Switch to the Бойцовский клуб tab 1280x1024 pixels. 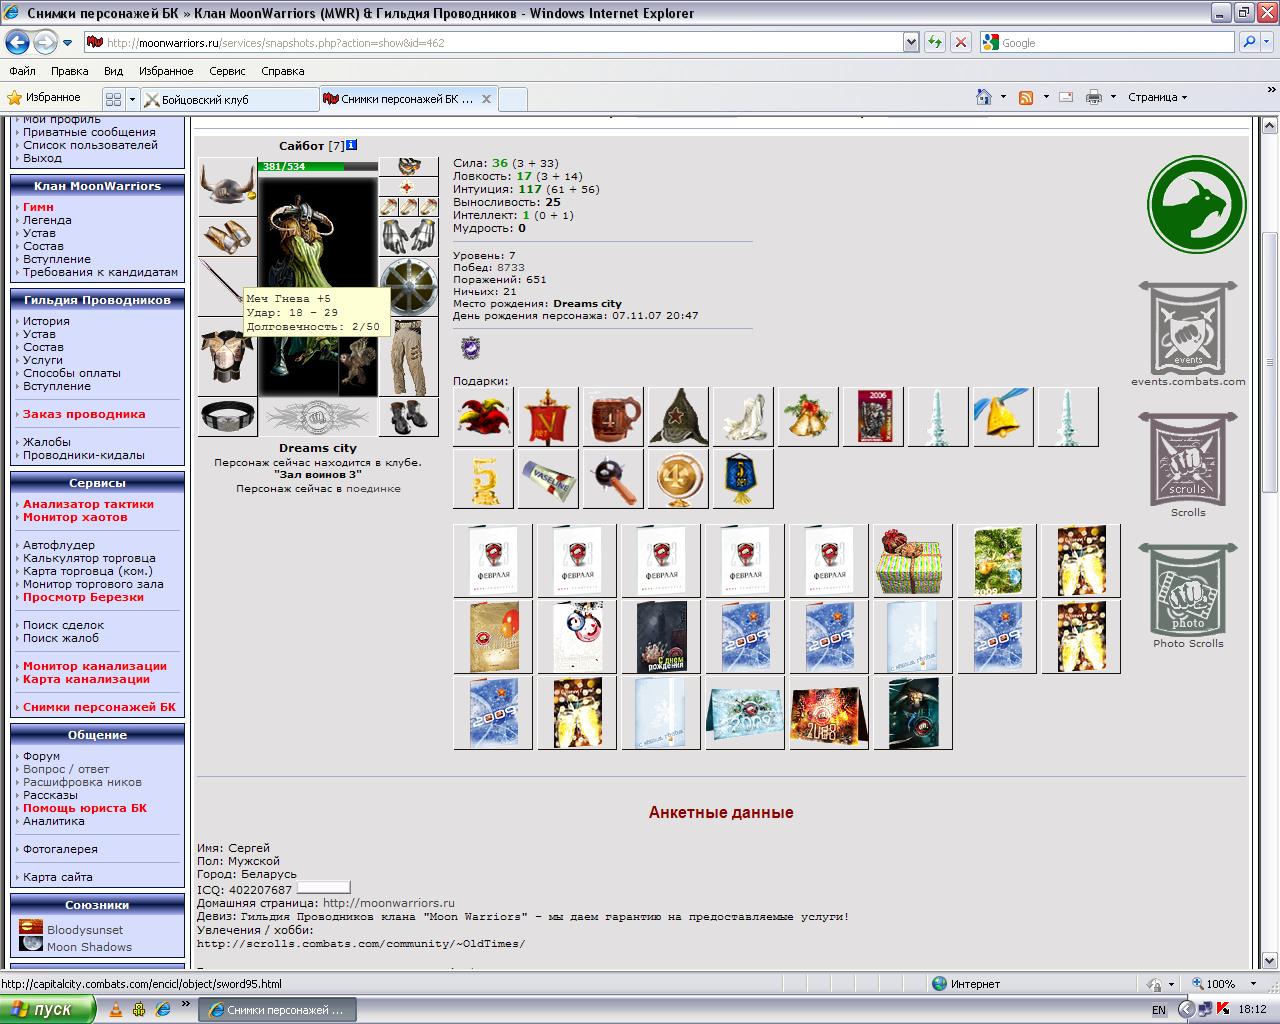click(229, 99)
